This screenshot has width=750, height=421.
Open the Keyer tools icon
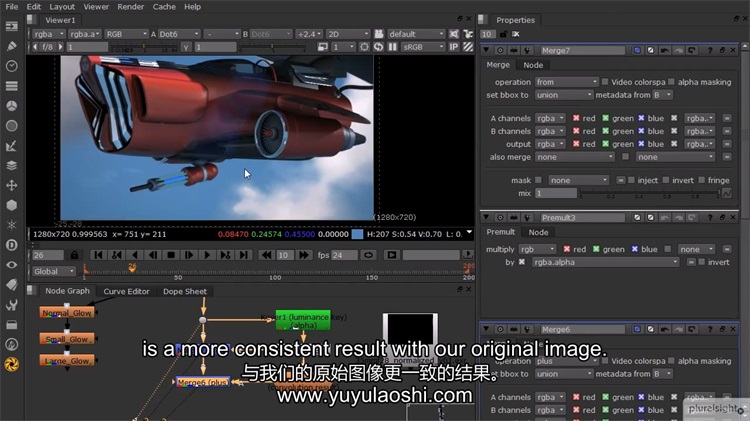[11, 146]
